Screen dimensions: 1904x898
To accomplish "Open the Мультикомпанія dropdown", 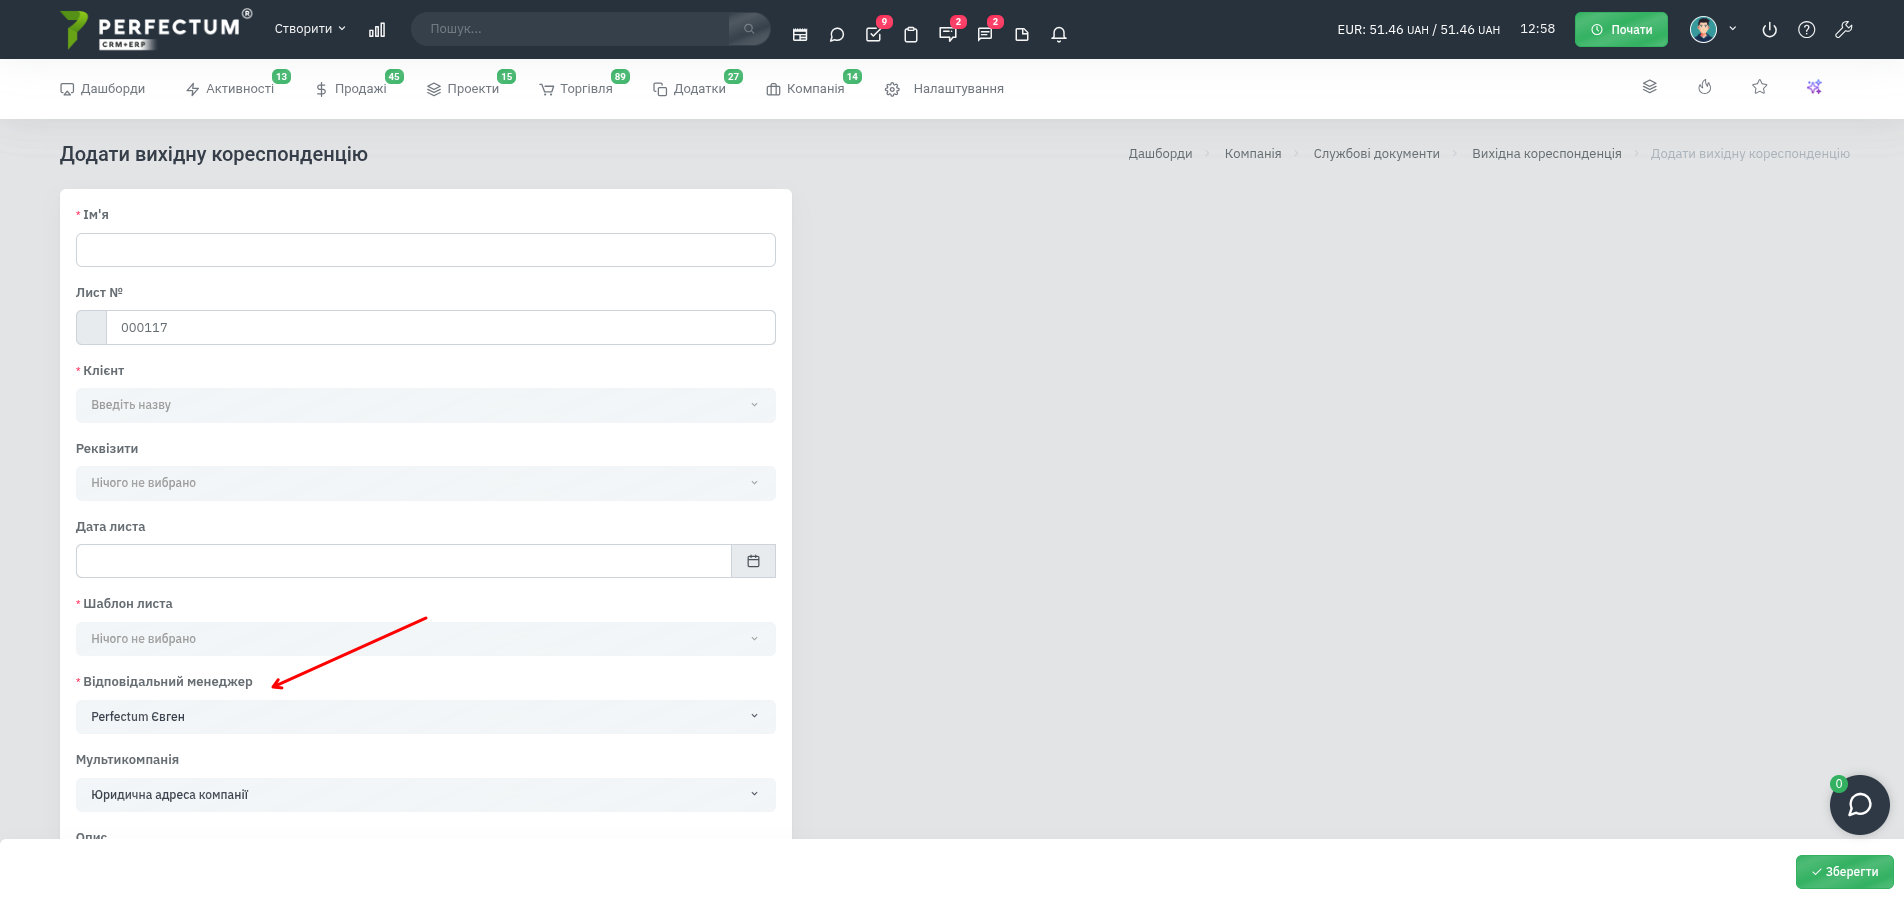I will click(x=426, y=795).
